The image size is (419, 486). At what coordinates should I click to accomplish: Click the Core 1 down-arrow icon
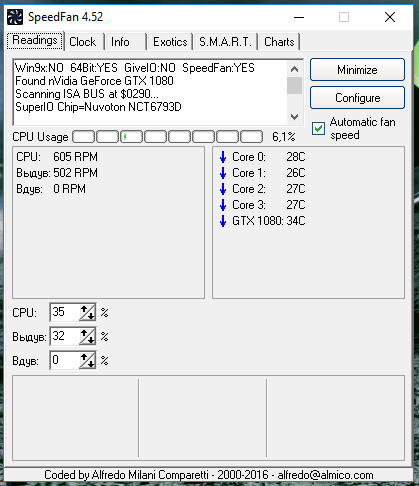(x=223, y=173)
